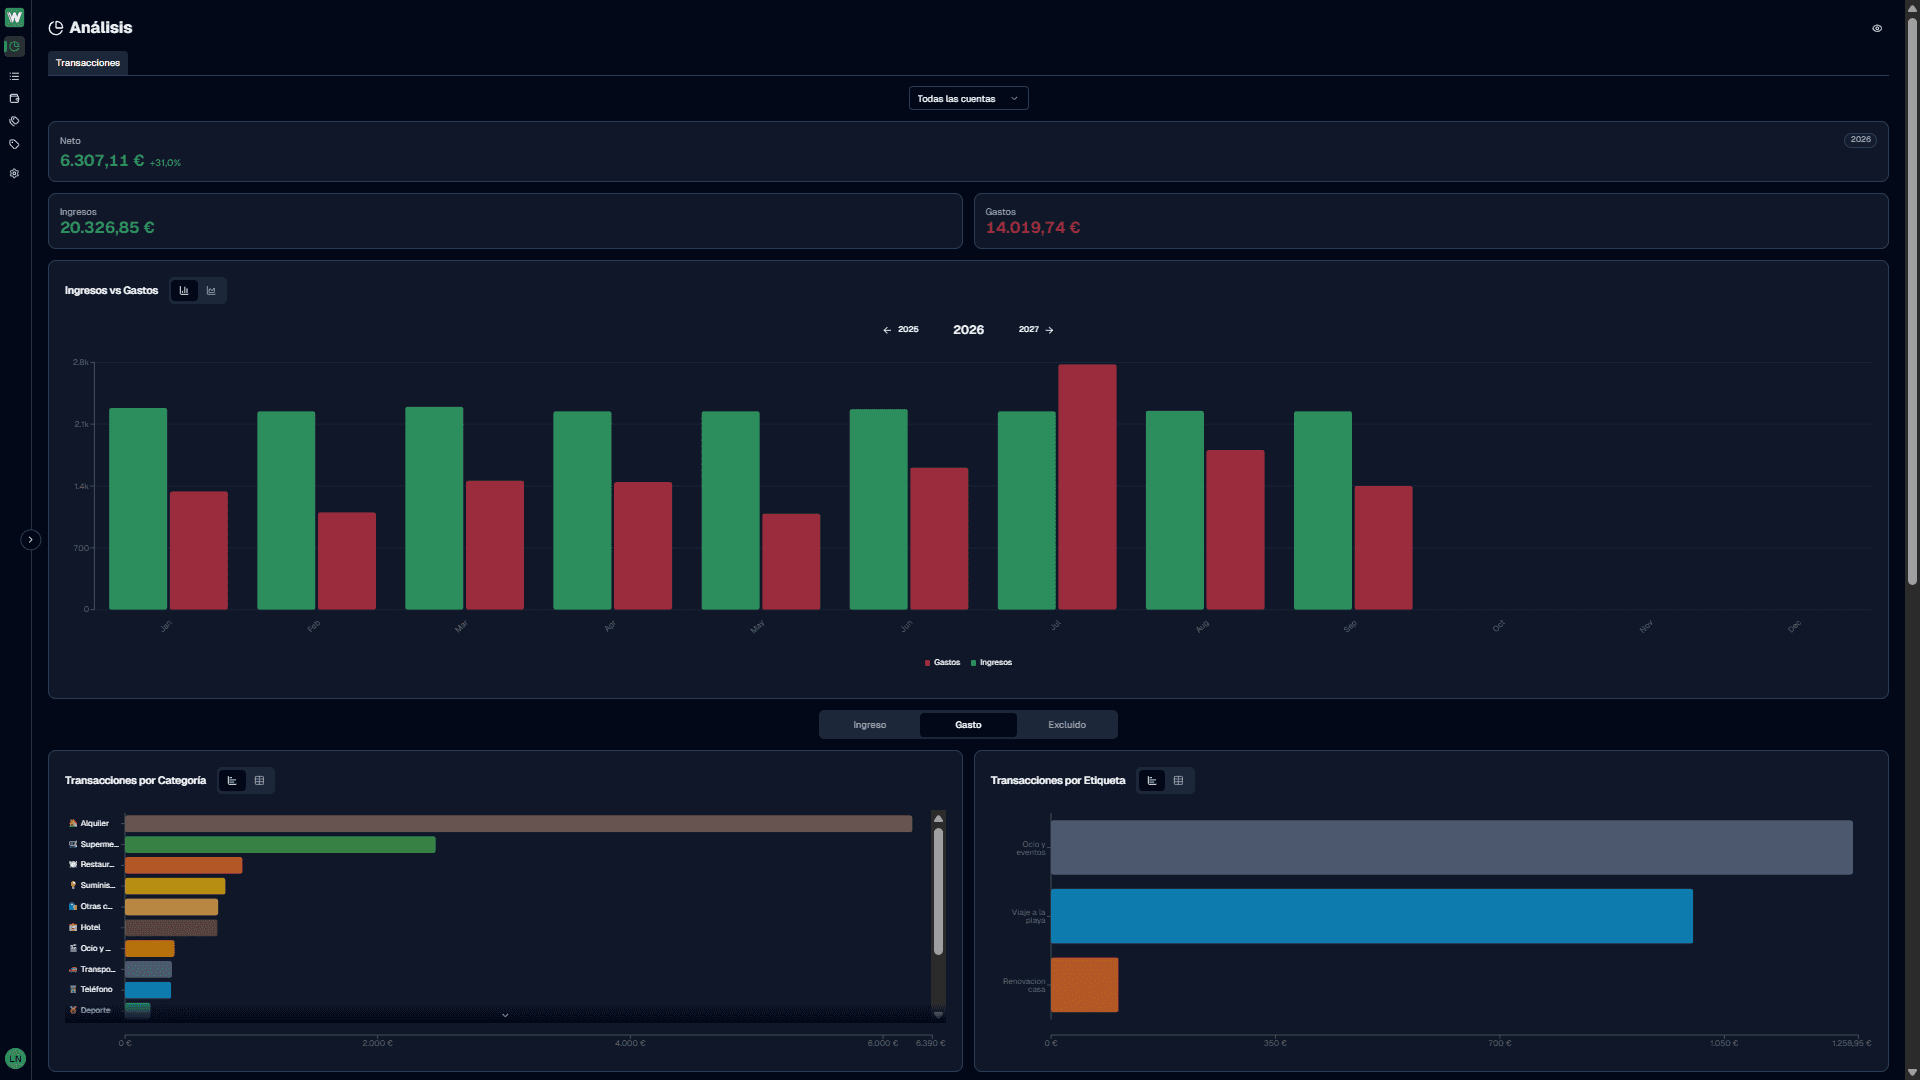Screen dimensions: 1920x1080
Task: Show tag transactions as table
Action: point(1178,781)
